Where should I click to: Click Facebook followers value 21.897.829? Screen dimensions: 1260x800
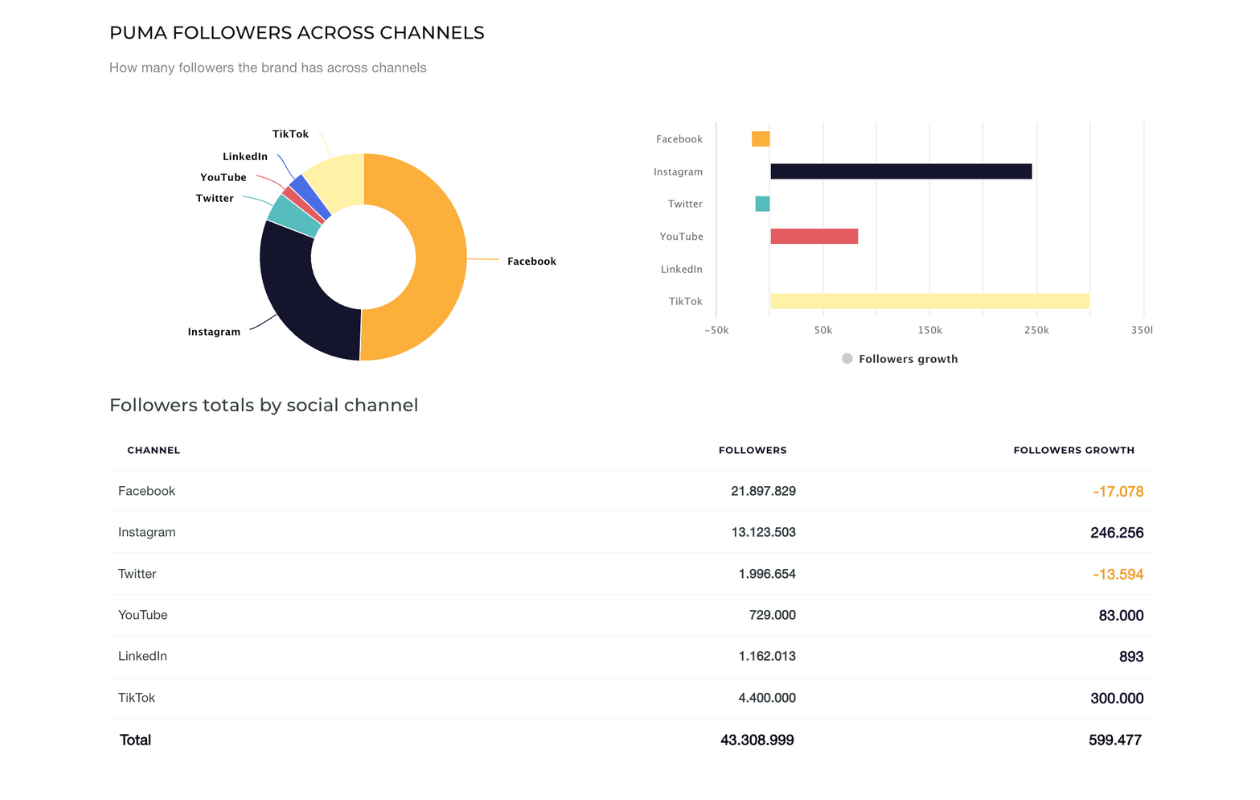click(763, 491)
